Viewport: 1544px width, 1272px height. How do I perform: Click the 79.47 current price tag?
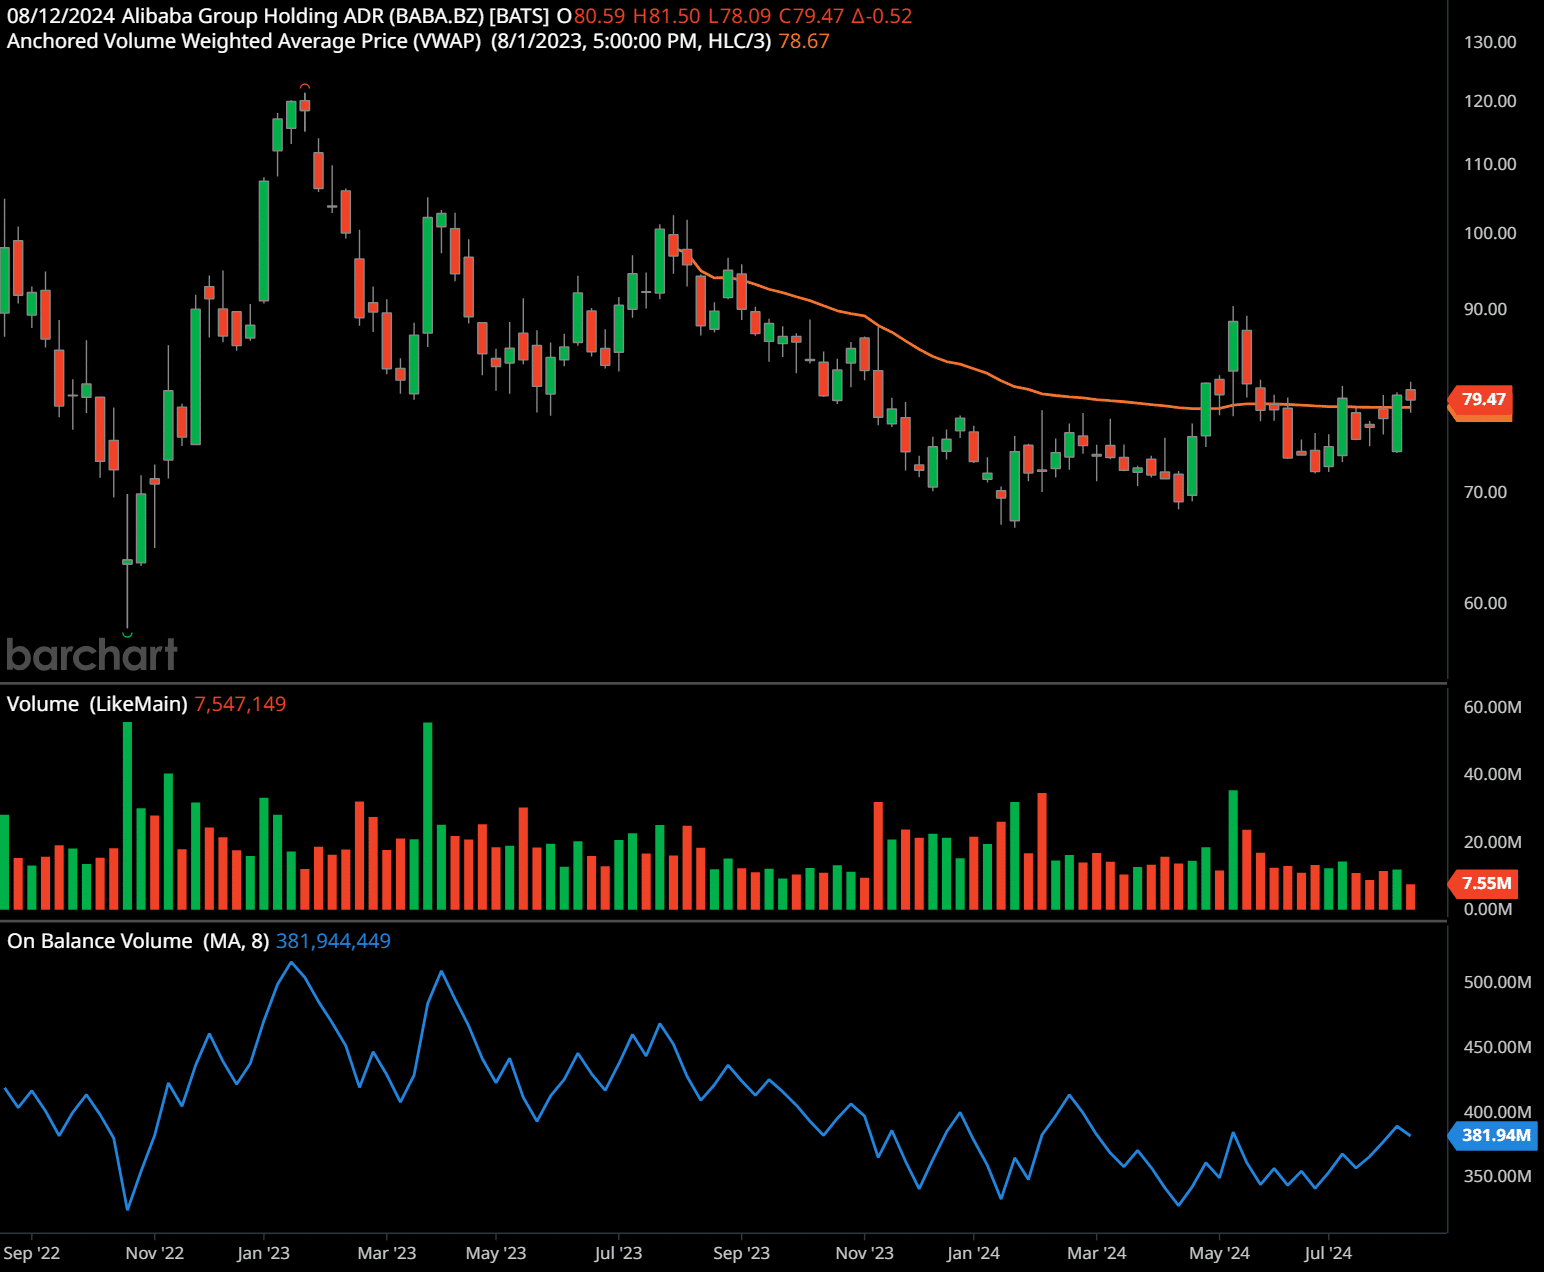[x=1482, y=399]
